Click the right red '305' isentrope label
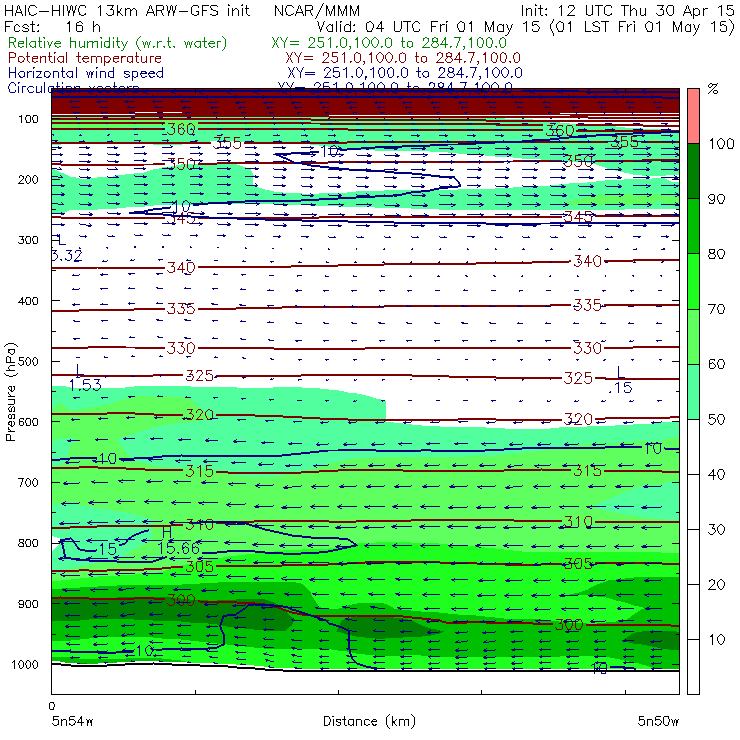 [x=578, y=563]
